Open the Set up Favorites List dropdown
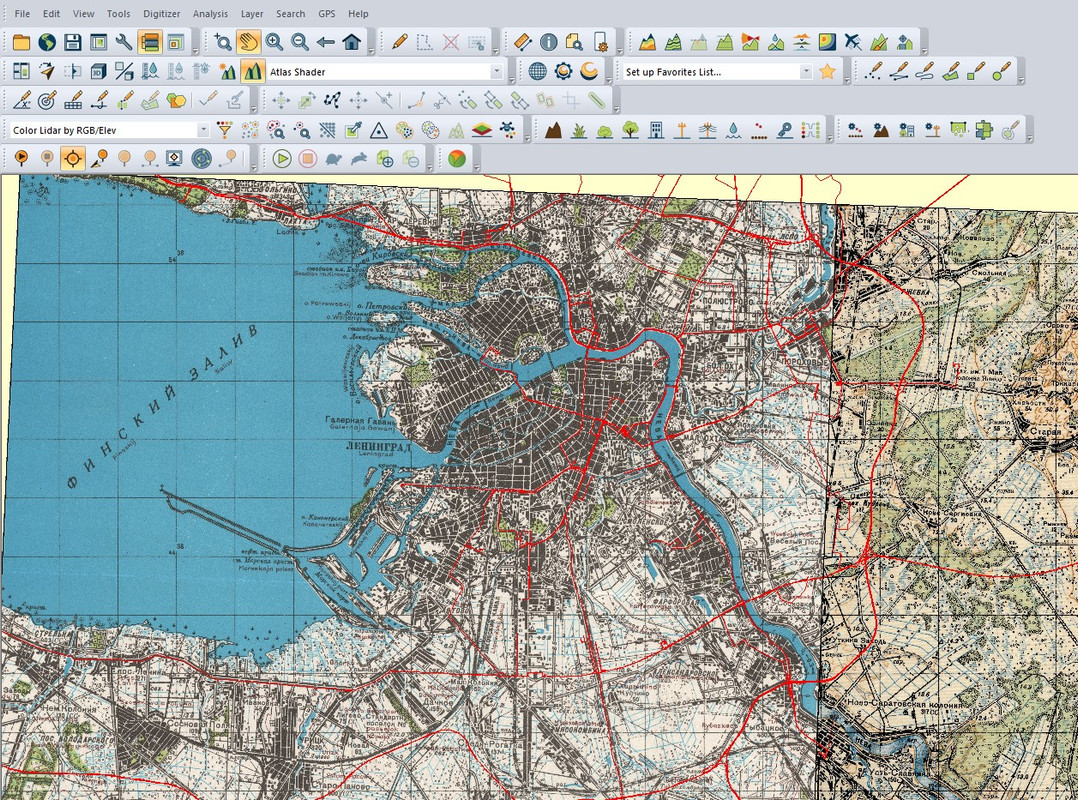This screenshot has height=800, width=1078. [x=806, y=71]
